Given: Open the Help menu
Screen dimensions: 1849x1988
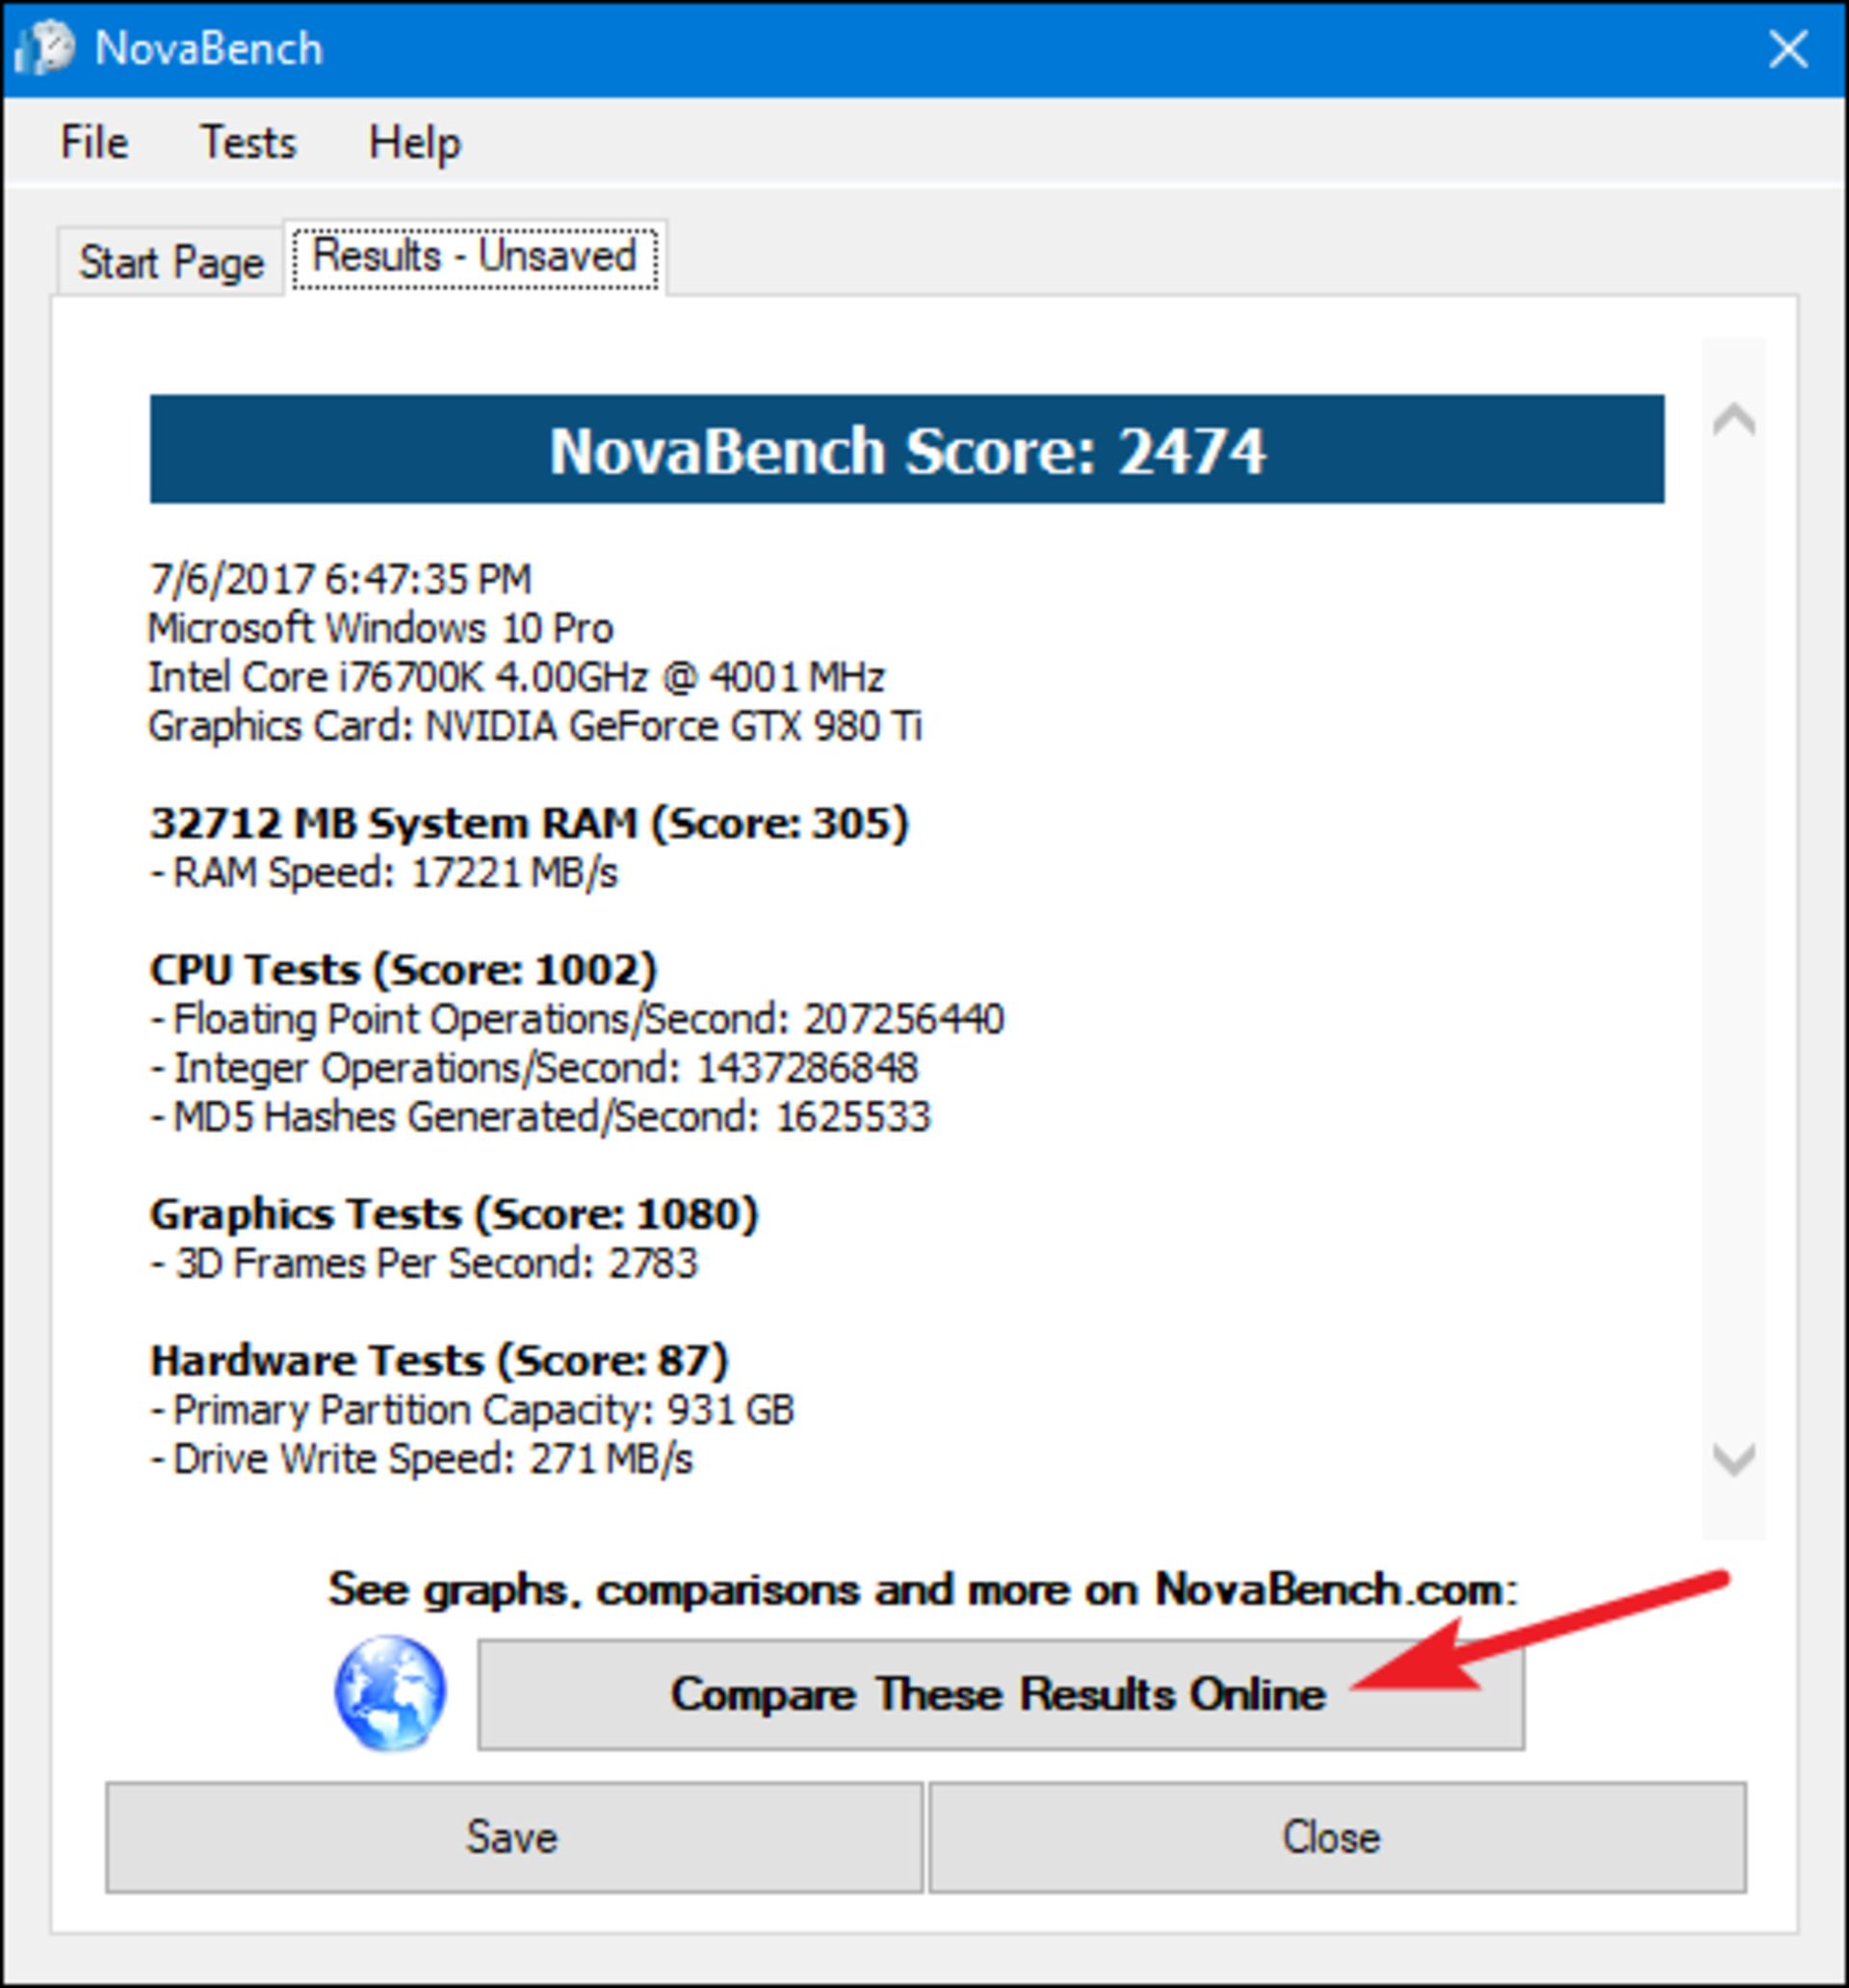Looking at the screenshot, I should pyautogui.click(x=415, y=142).
